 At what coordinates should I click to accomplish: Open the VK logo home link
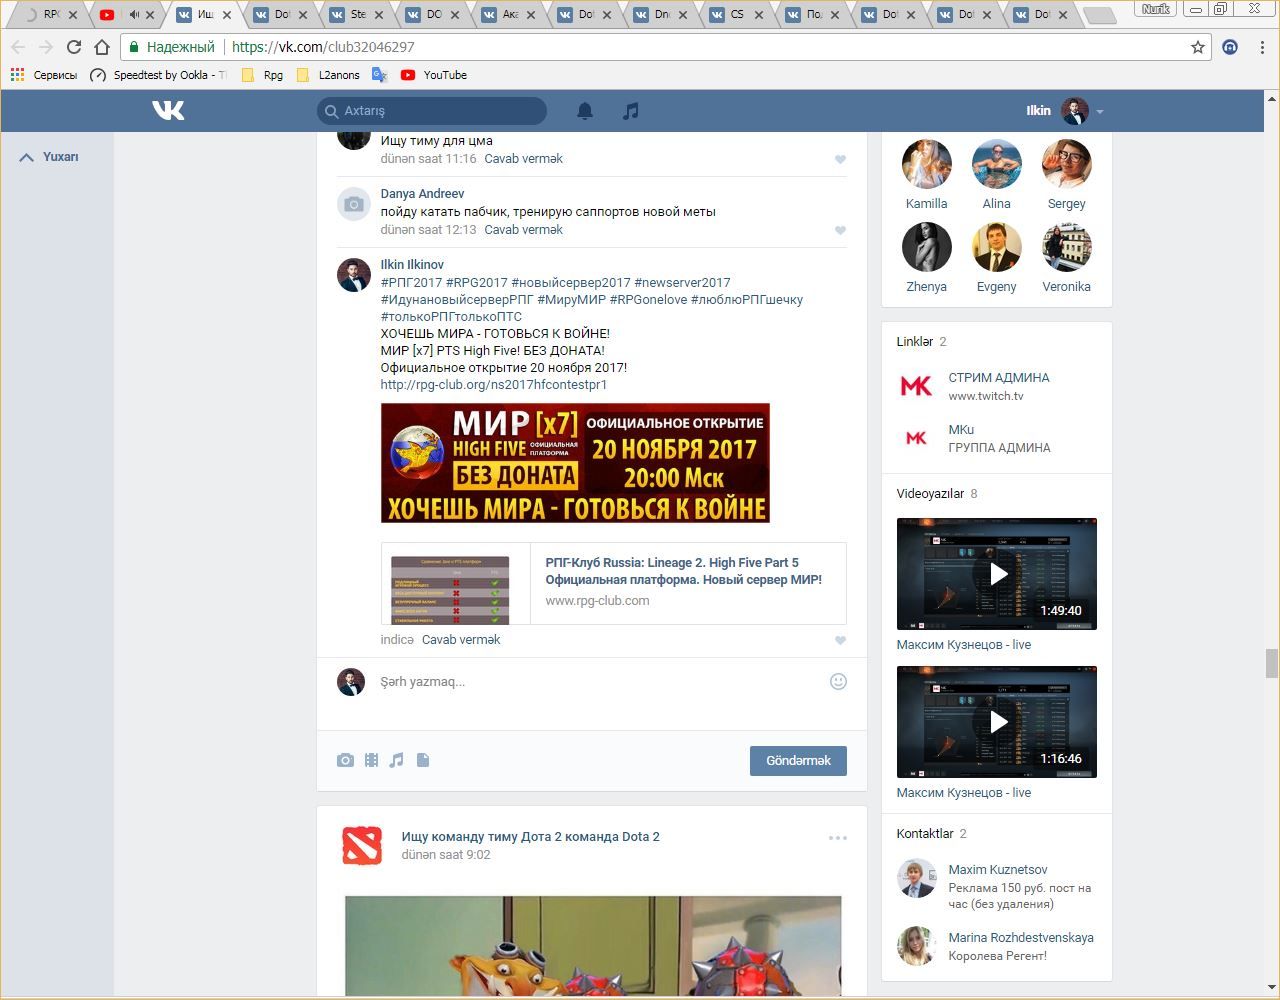click(x=168, y=110)
